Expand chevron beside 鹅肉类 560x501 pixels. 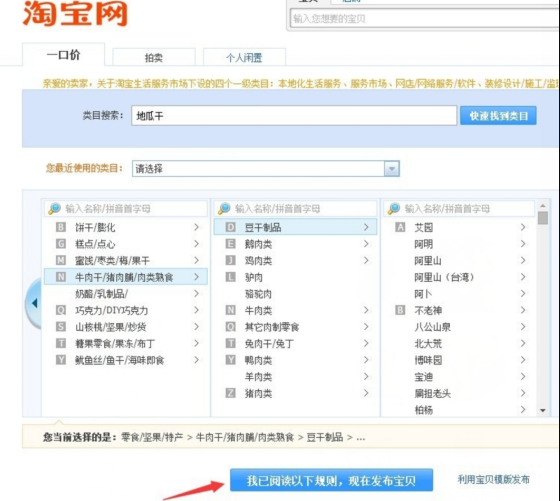coord(366,244)
